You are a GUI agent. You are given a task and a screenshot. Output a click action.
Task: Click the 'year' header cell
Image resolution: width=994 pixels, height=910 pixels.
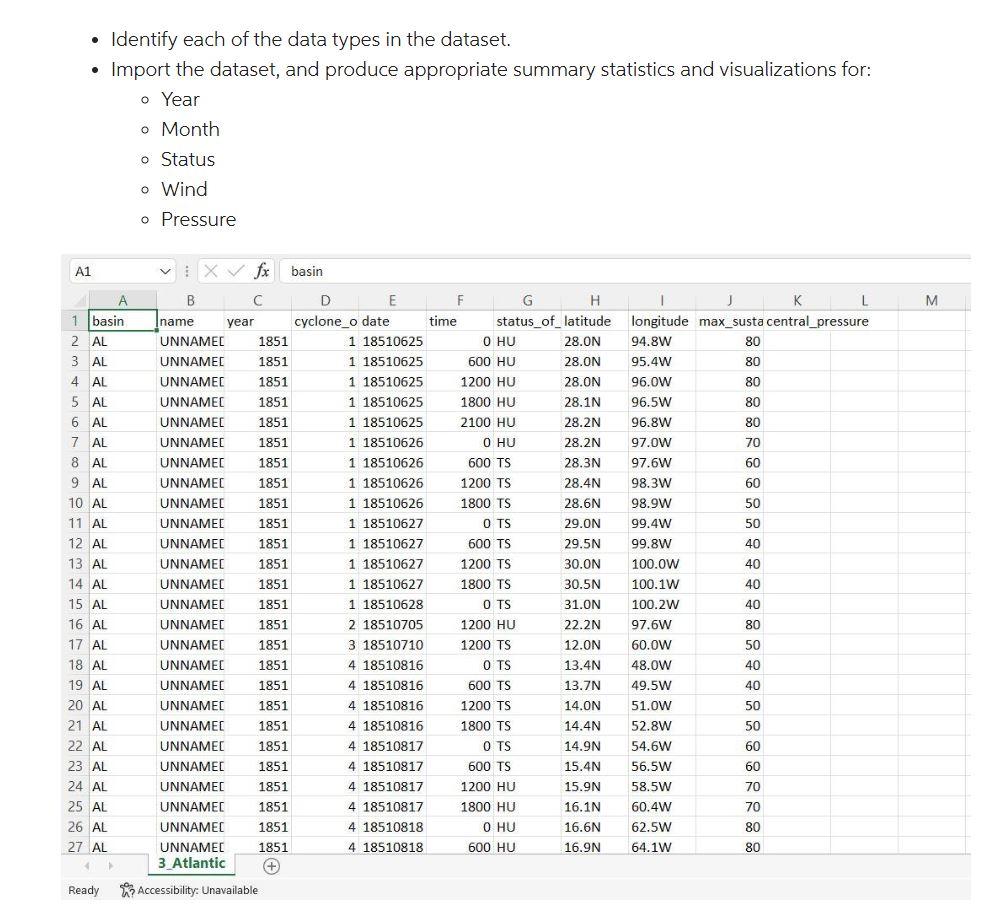click(x=257, y=321)
